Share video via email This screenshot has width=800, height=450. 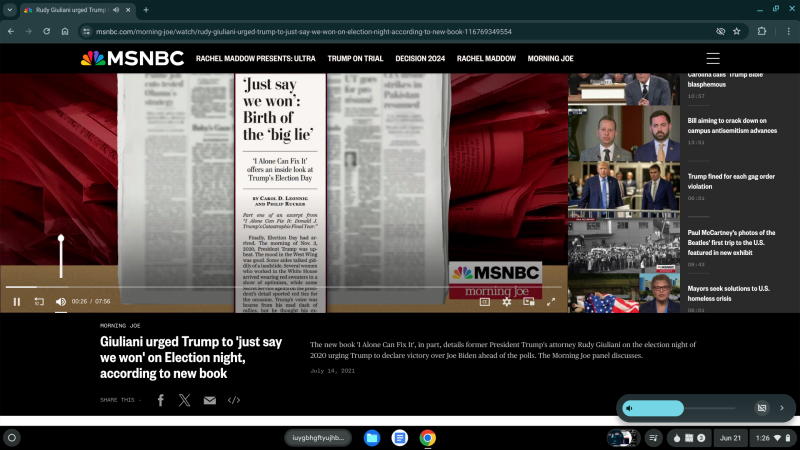tap(210, 401)
